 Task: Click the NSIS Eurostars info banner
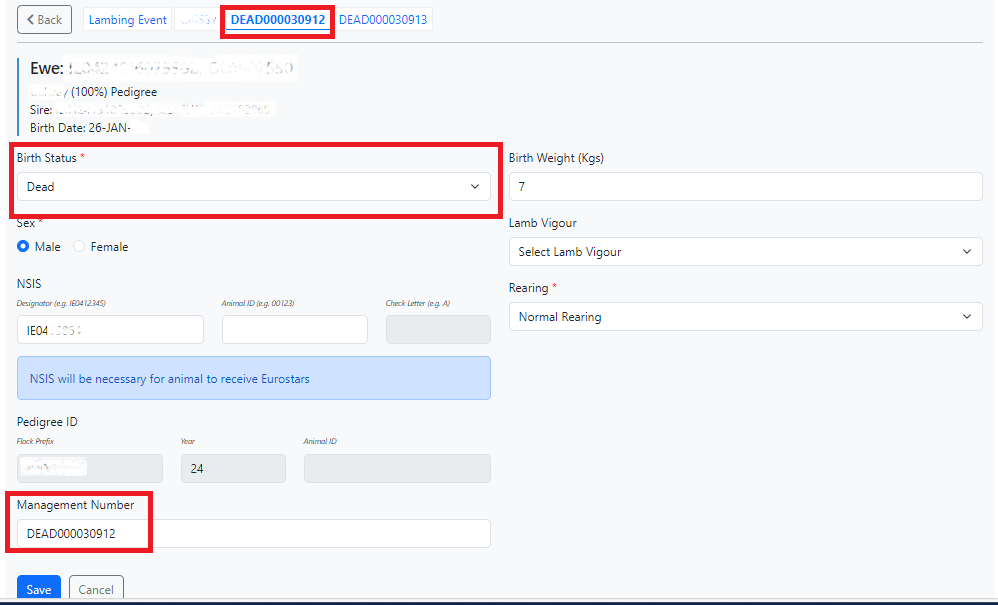tap(253, 378)
